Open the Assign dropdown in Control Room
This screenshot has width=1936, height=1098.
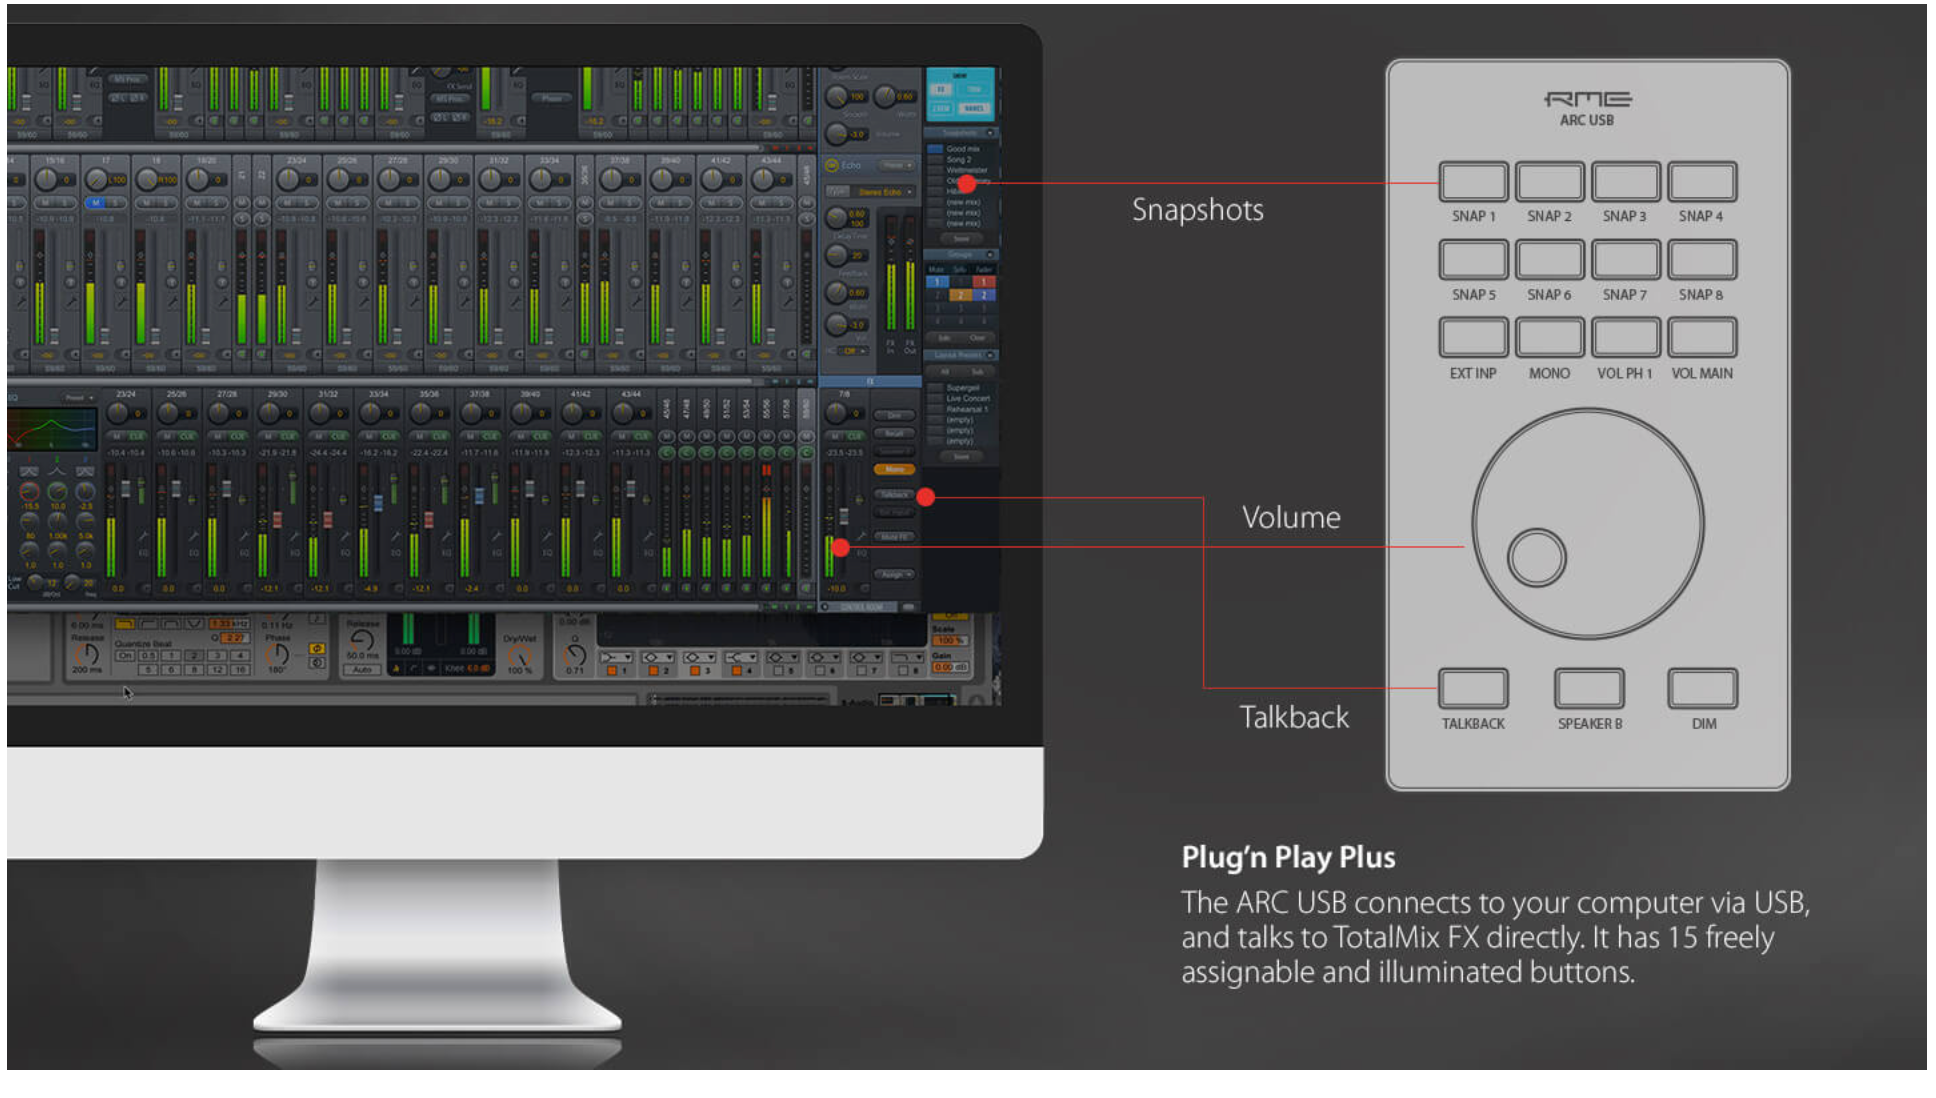[894, 574]
